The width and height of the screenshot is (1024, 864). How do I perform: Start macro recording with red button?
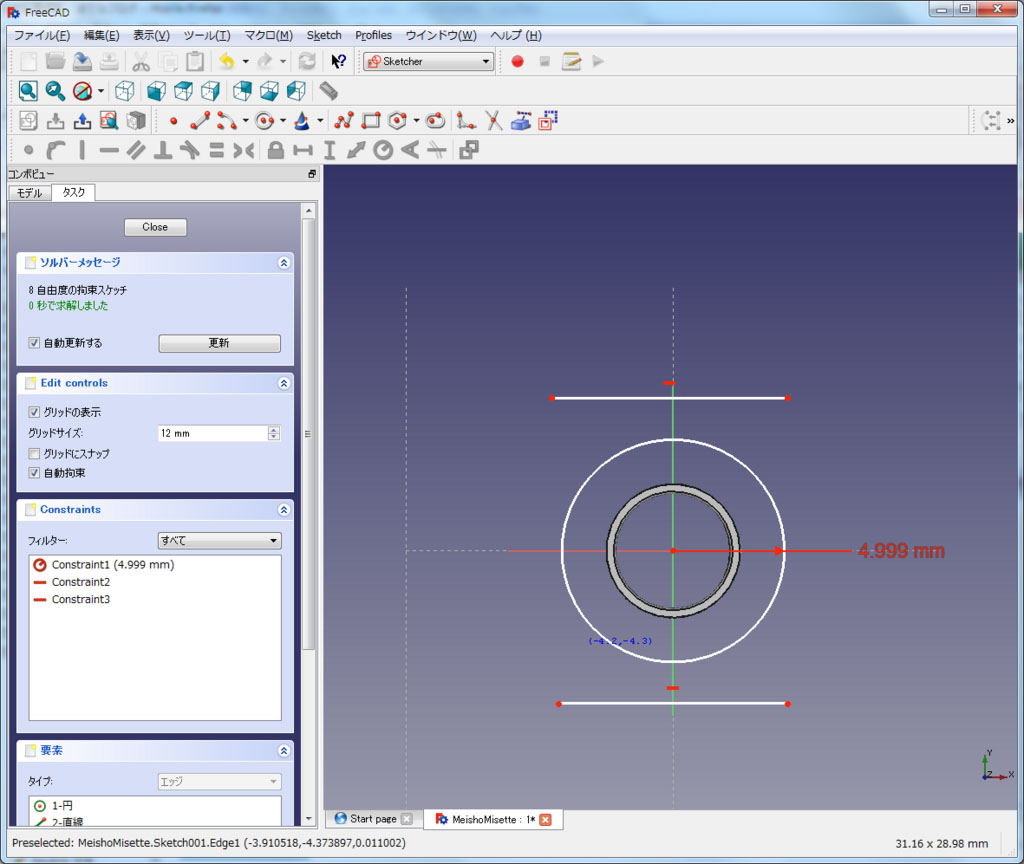click(x=517, y=62)
